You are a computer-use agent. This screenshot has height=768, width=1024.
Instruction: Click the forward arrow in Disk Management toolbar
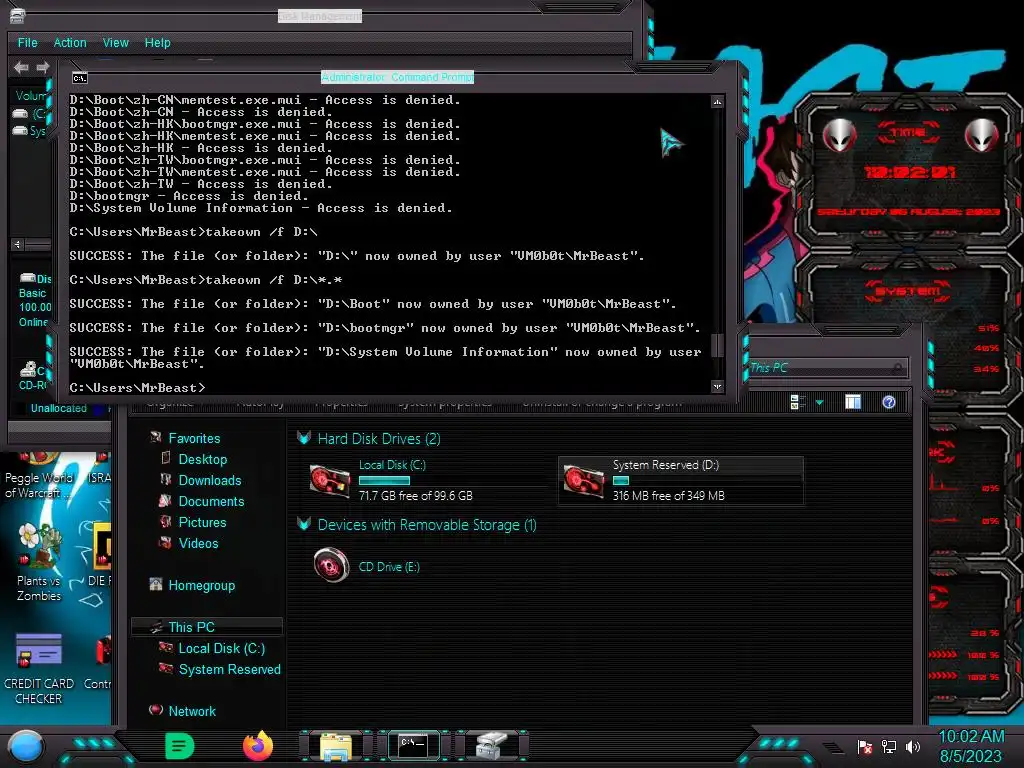43,67
